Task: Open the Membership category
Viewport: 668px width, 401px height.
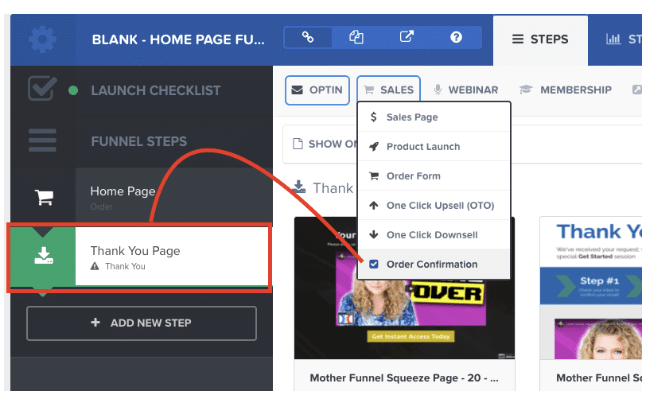Action: pyautogui.click(x=566, y=90)
